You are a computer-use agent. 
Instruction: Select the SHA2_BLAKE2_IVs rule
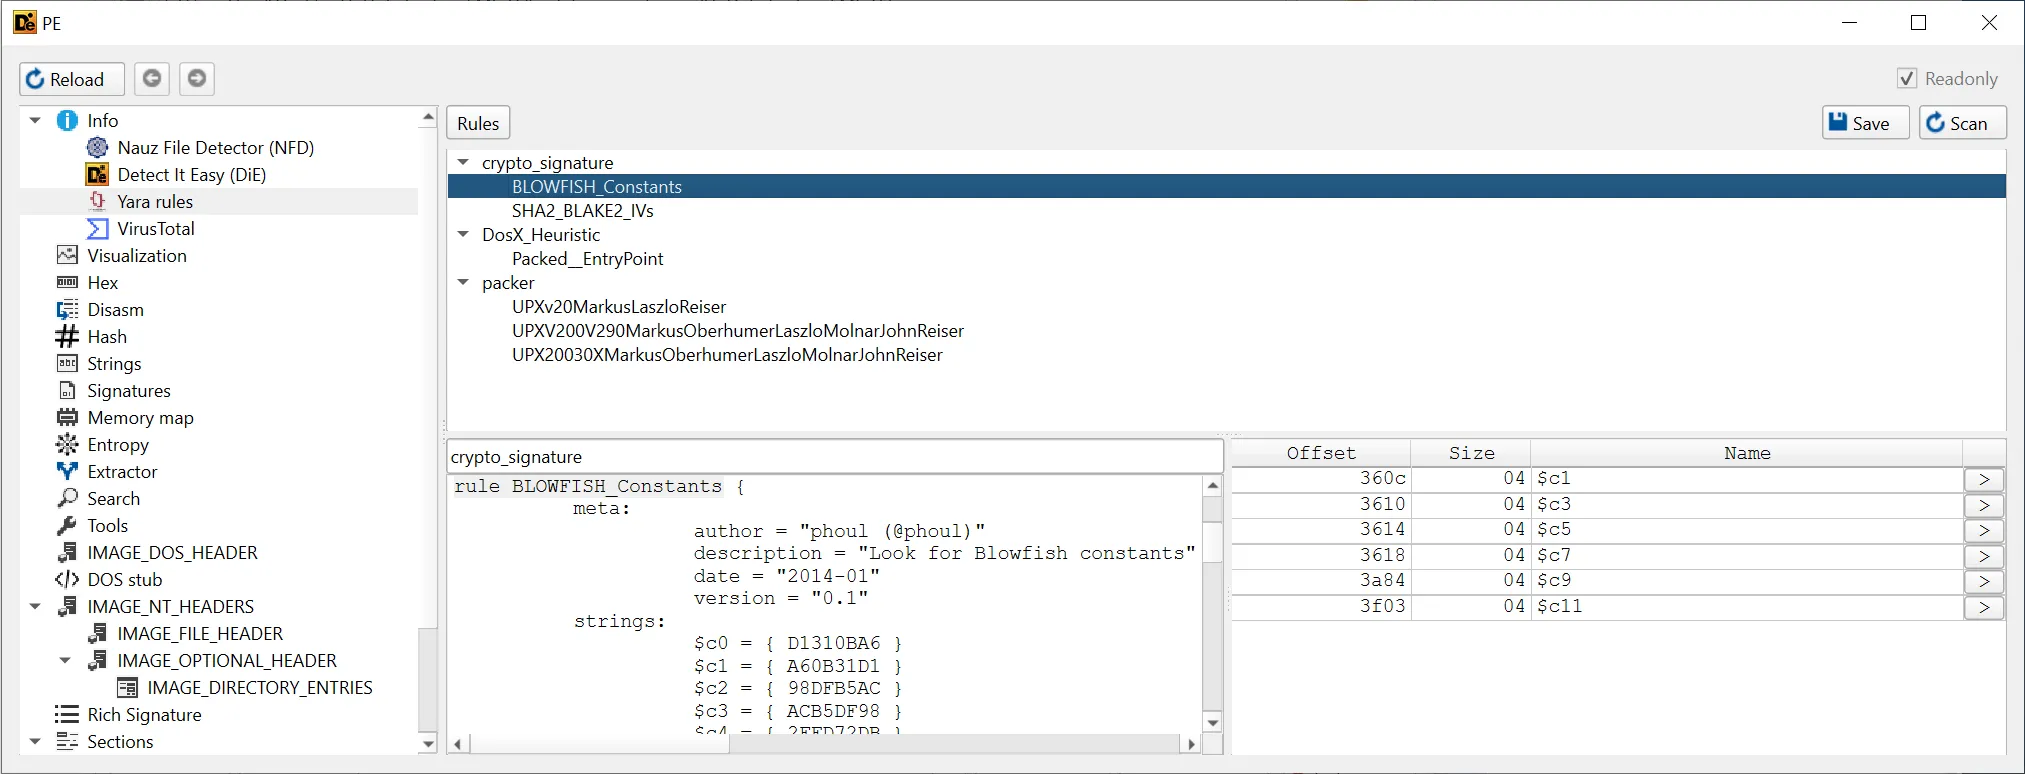click(582, 210)
